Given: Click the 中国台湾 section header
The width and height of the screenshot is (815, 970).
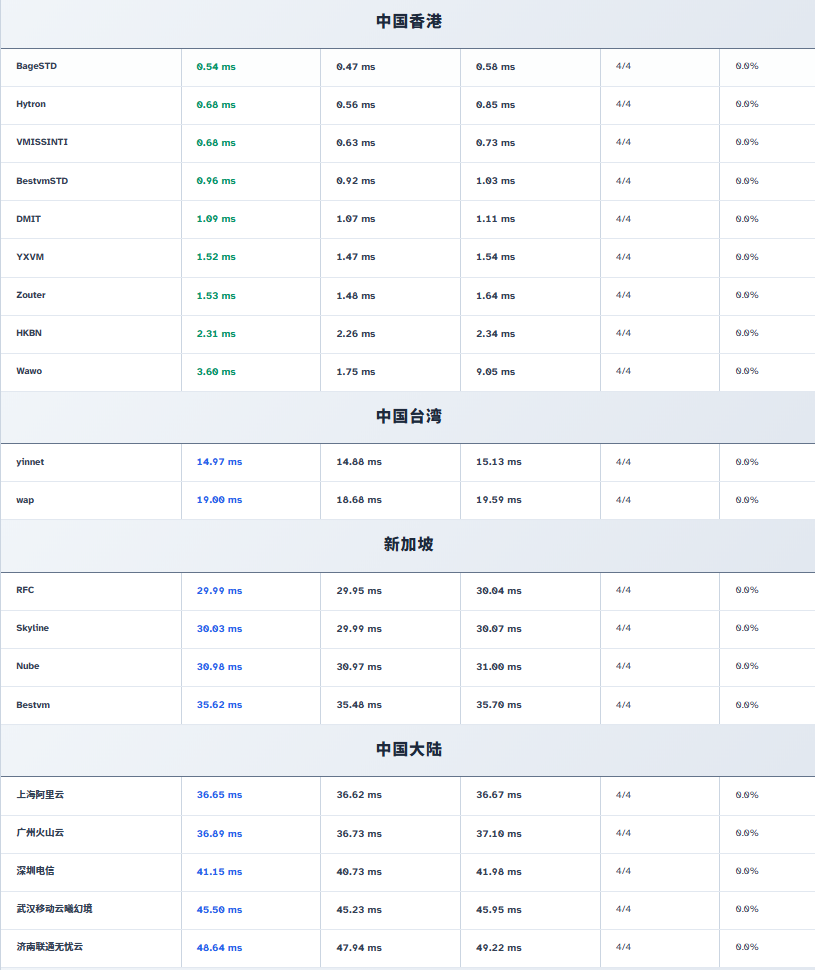Looking at the screenshot, I should tap(408, 416).
